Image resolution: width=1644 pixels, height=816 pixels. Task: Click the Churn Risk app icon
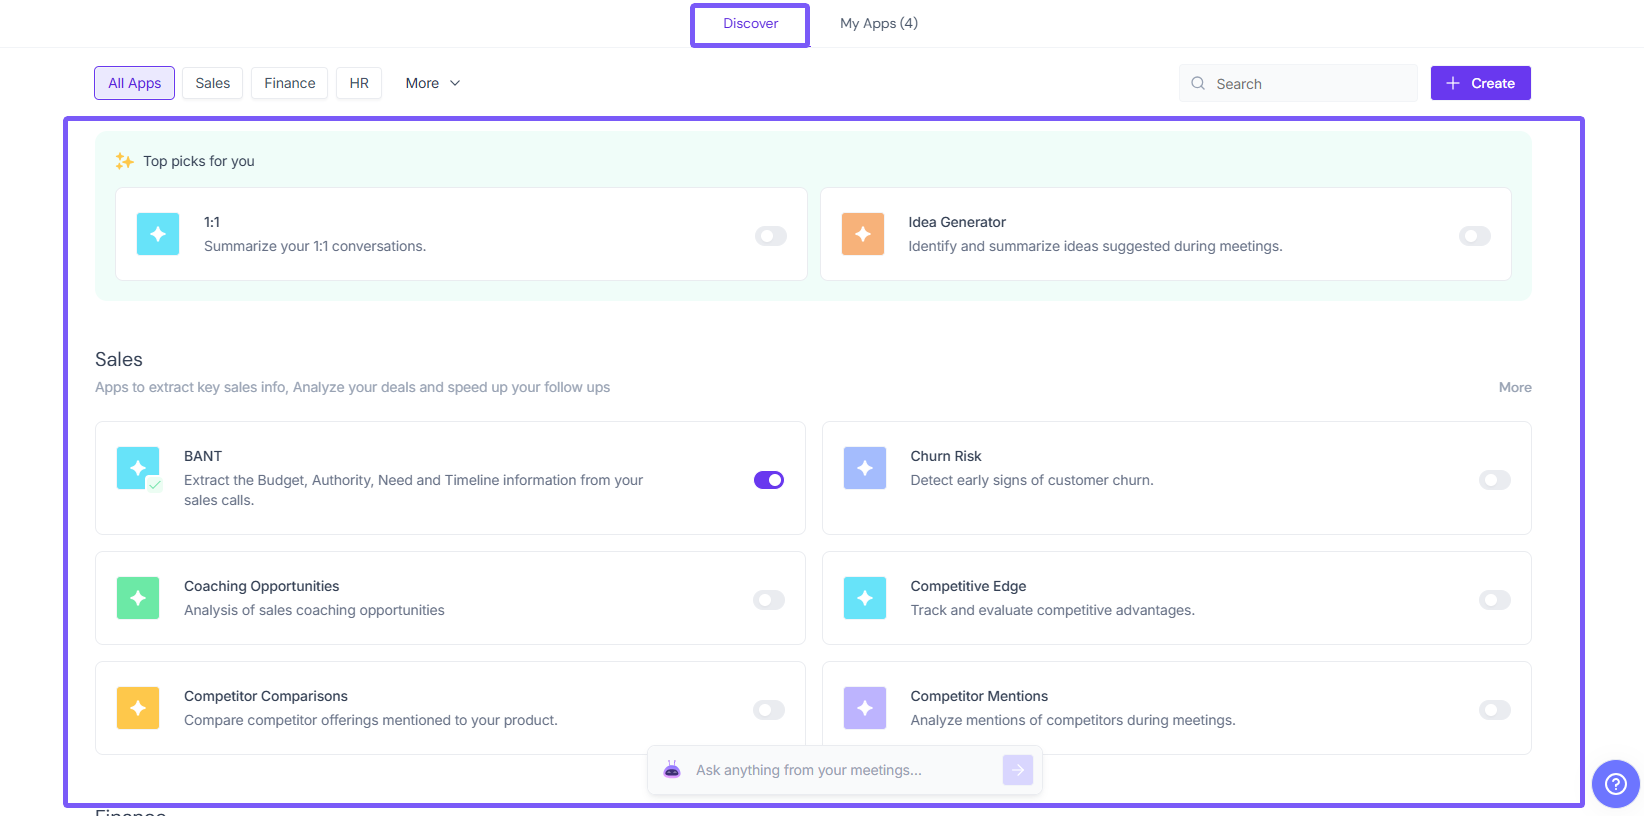pyautogui.click(x=865, y=468)
